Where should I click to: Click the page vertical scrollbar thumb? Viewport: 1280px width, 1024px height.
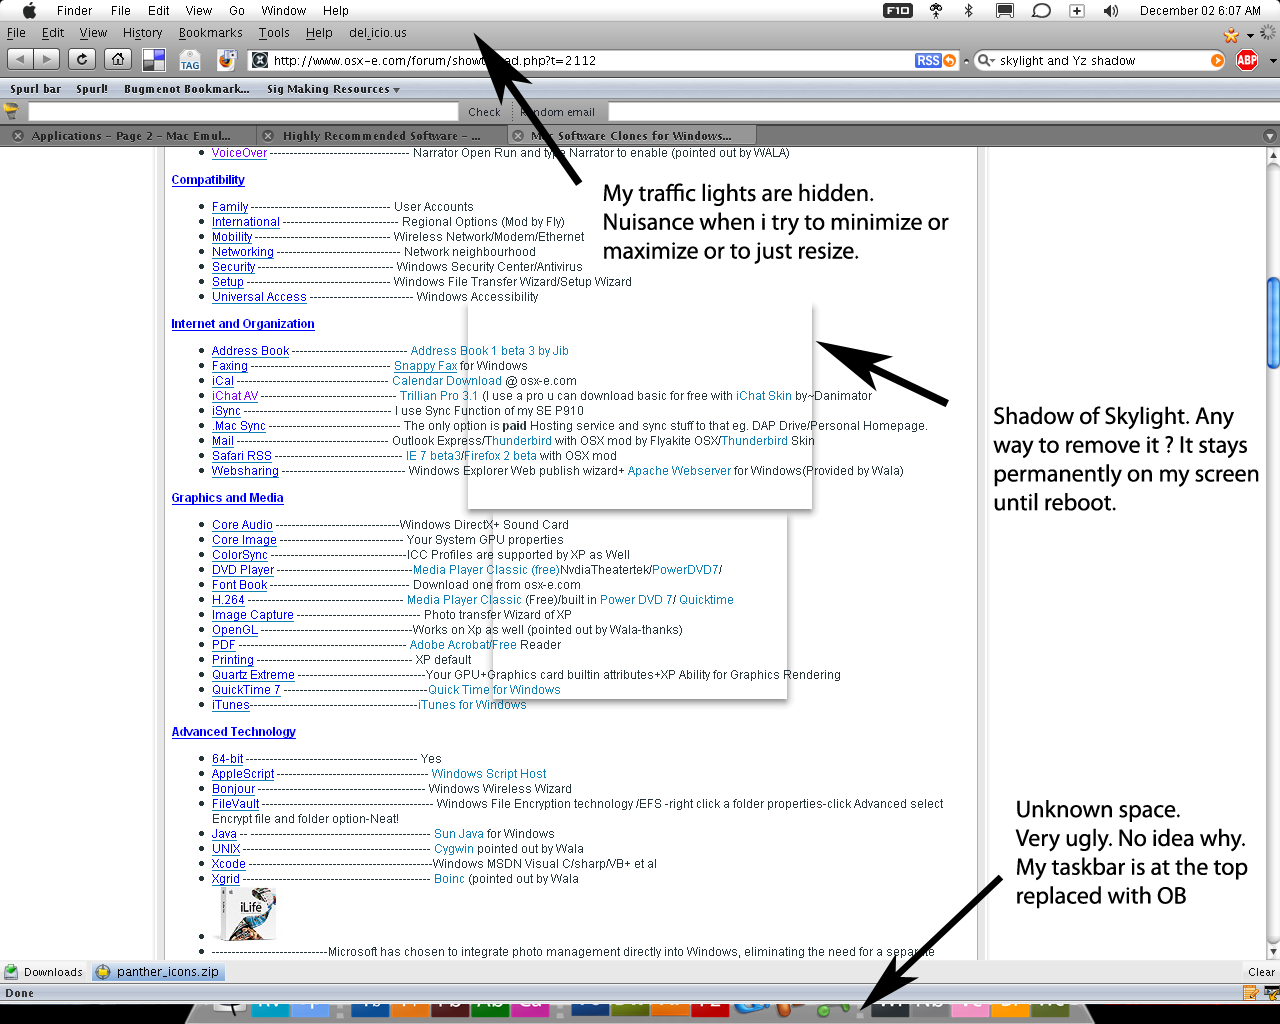(1273, 322)
